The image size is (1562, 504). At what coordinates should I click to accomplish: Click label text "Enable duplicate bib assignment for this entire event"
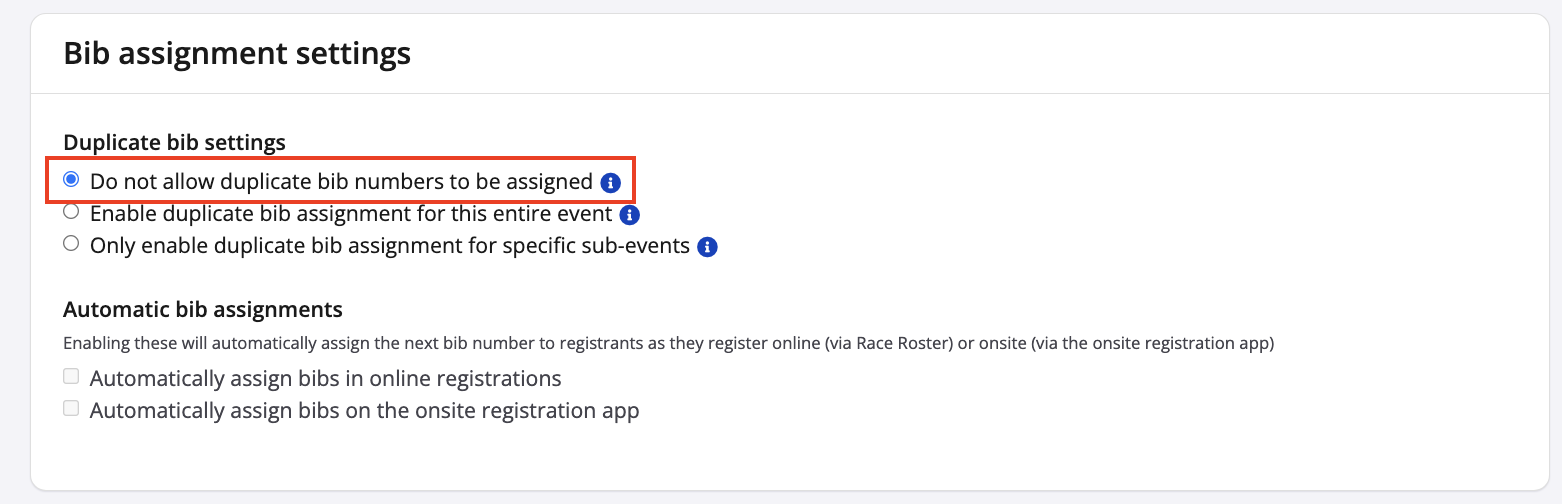click(350, 214)
